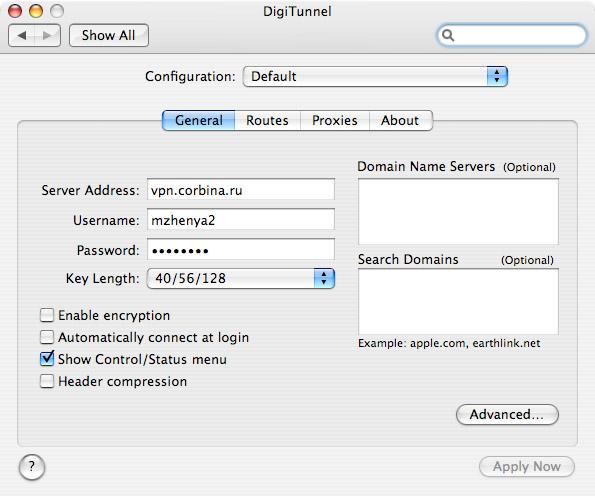Expand the Key Length dropdown
Image resolution: width=595 pixels, height=496 pixels.
(x=241, y=279)
